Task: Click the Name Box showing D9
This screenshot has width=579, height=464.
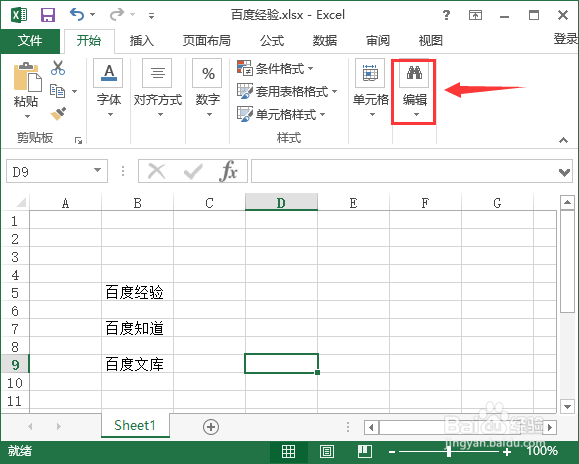Action: [50, 171]
